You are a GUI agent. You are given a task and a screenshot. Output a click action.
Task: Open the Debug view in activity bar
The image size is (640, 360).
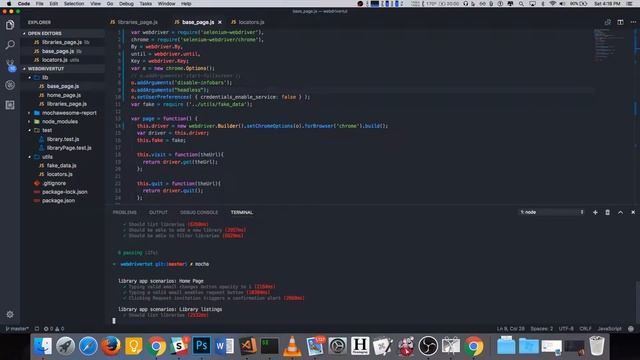coord(10,85)
